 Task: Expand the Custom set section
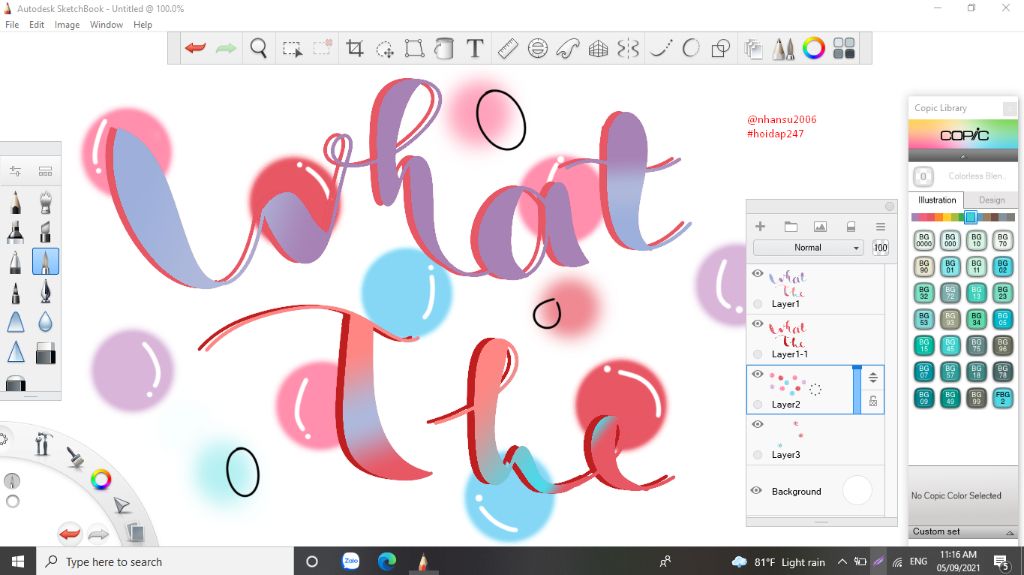(x=963, y=532)
